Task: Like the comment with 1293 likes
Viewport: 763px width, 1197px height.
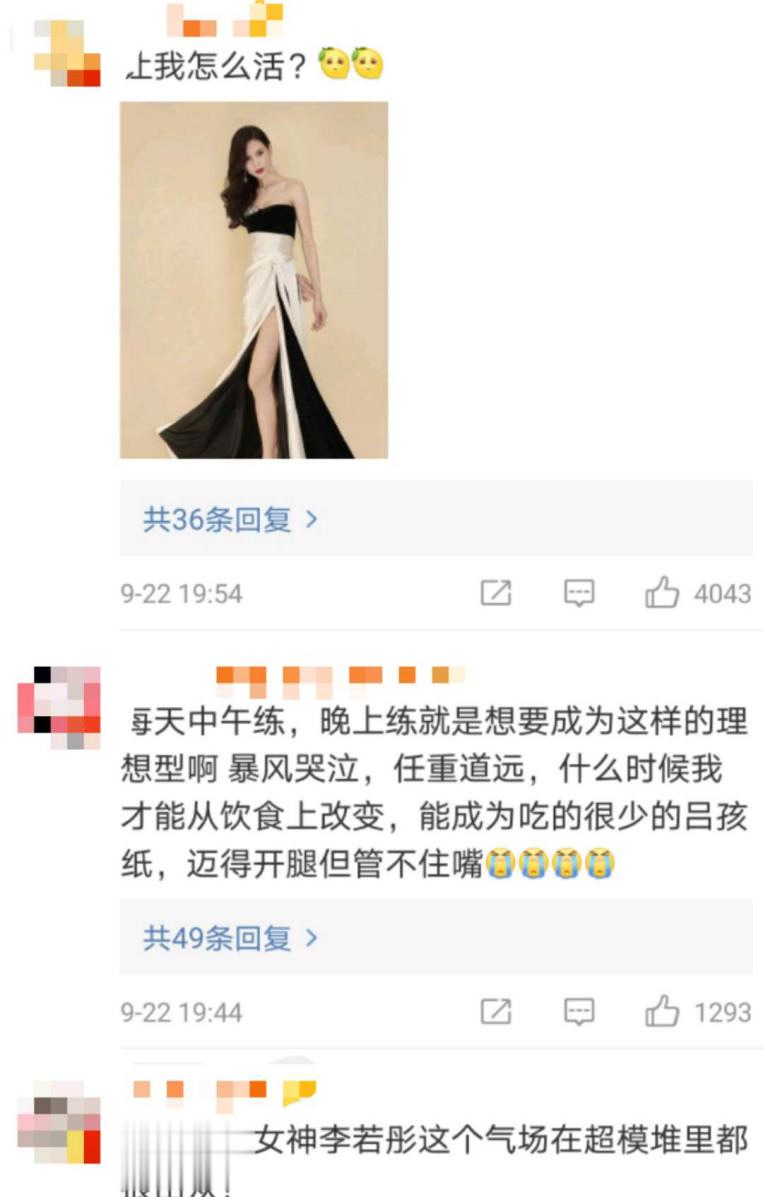Action: click(x=661, y=1011)
